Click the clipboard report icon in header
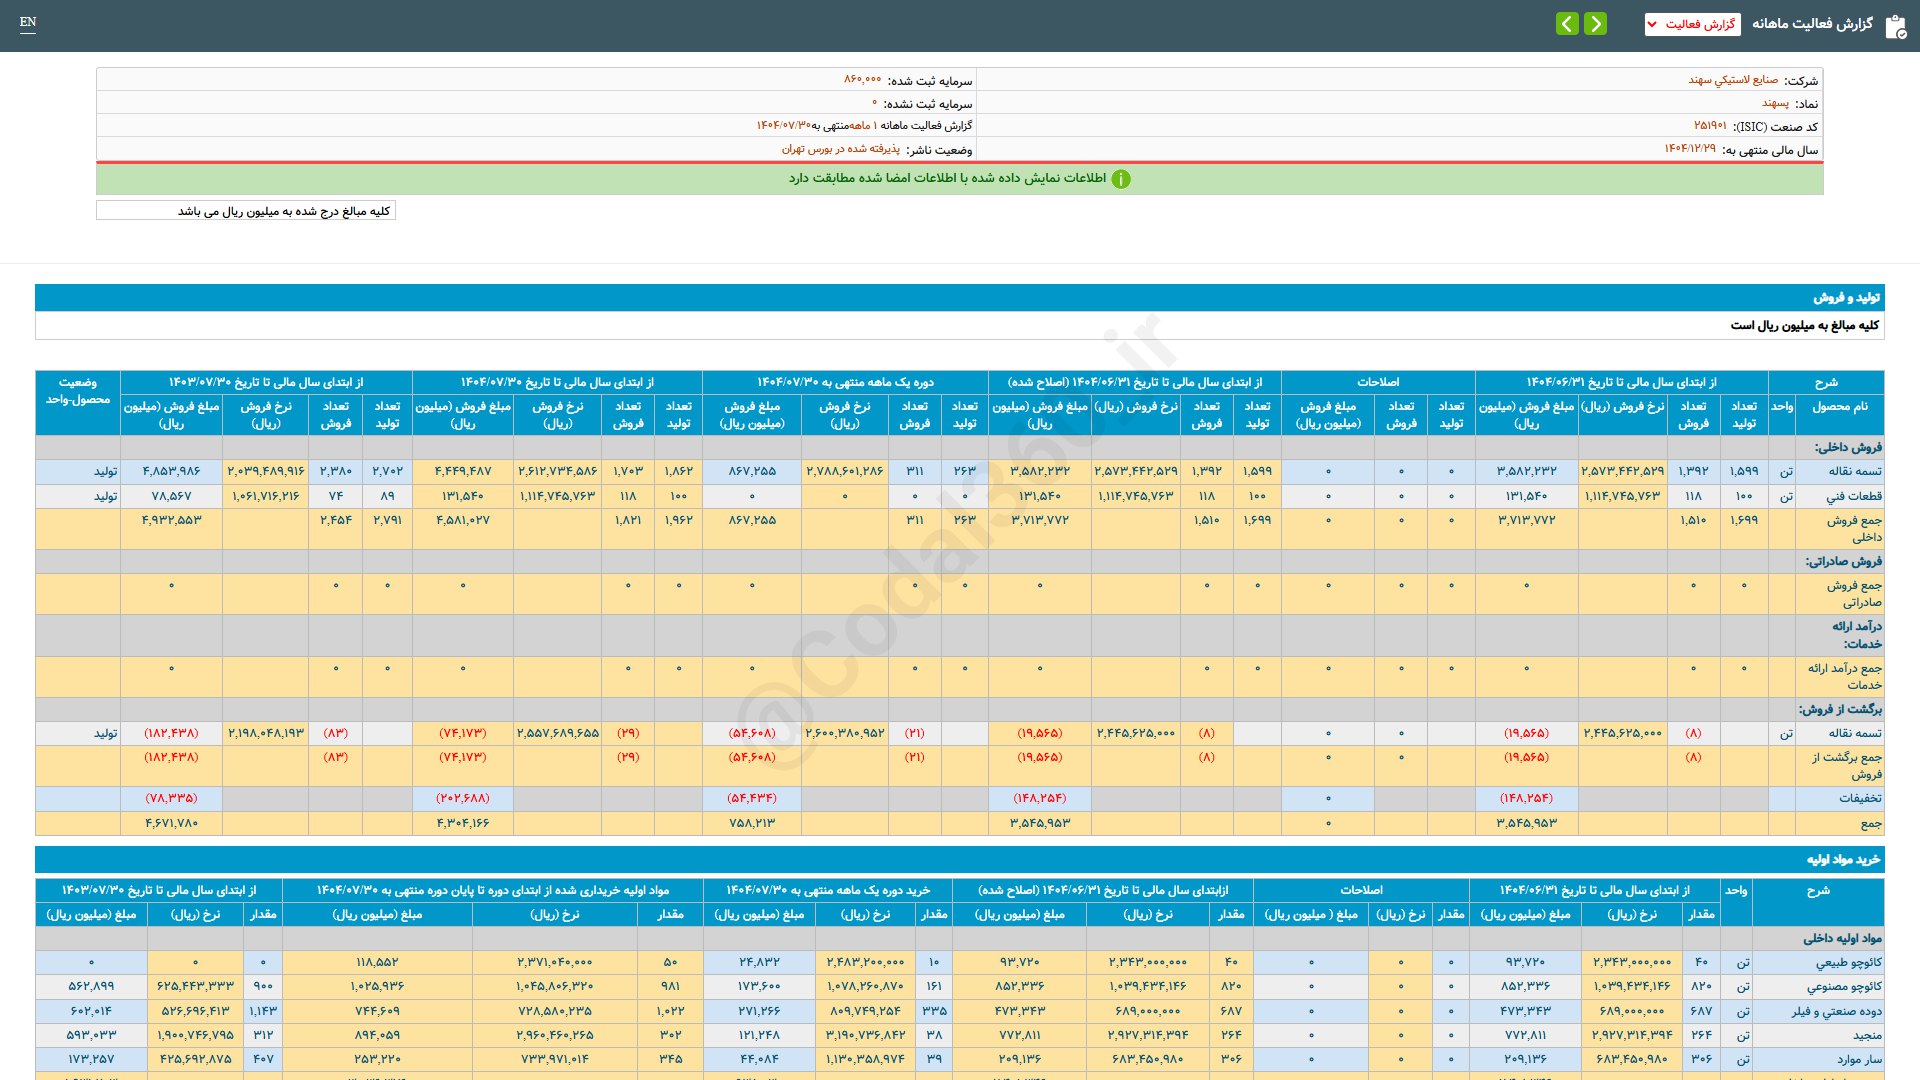 (1895, 26)
